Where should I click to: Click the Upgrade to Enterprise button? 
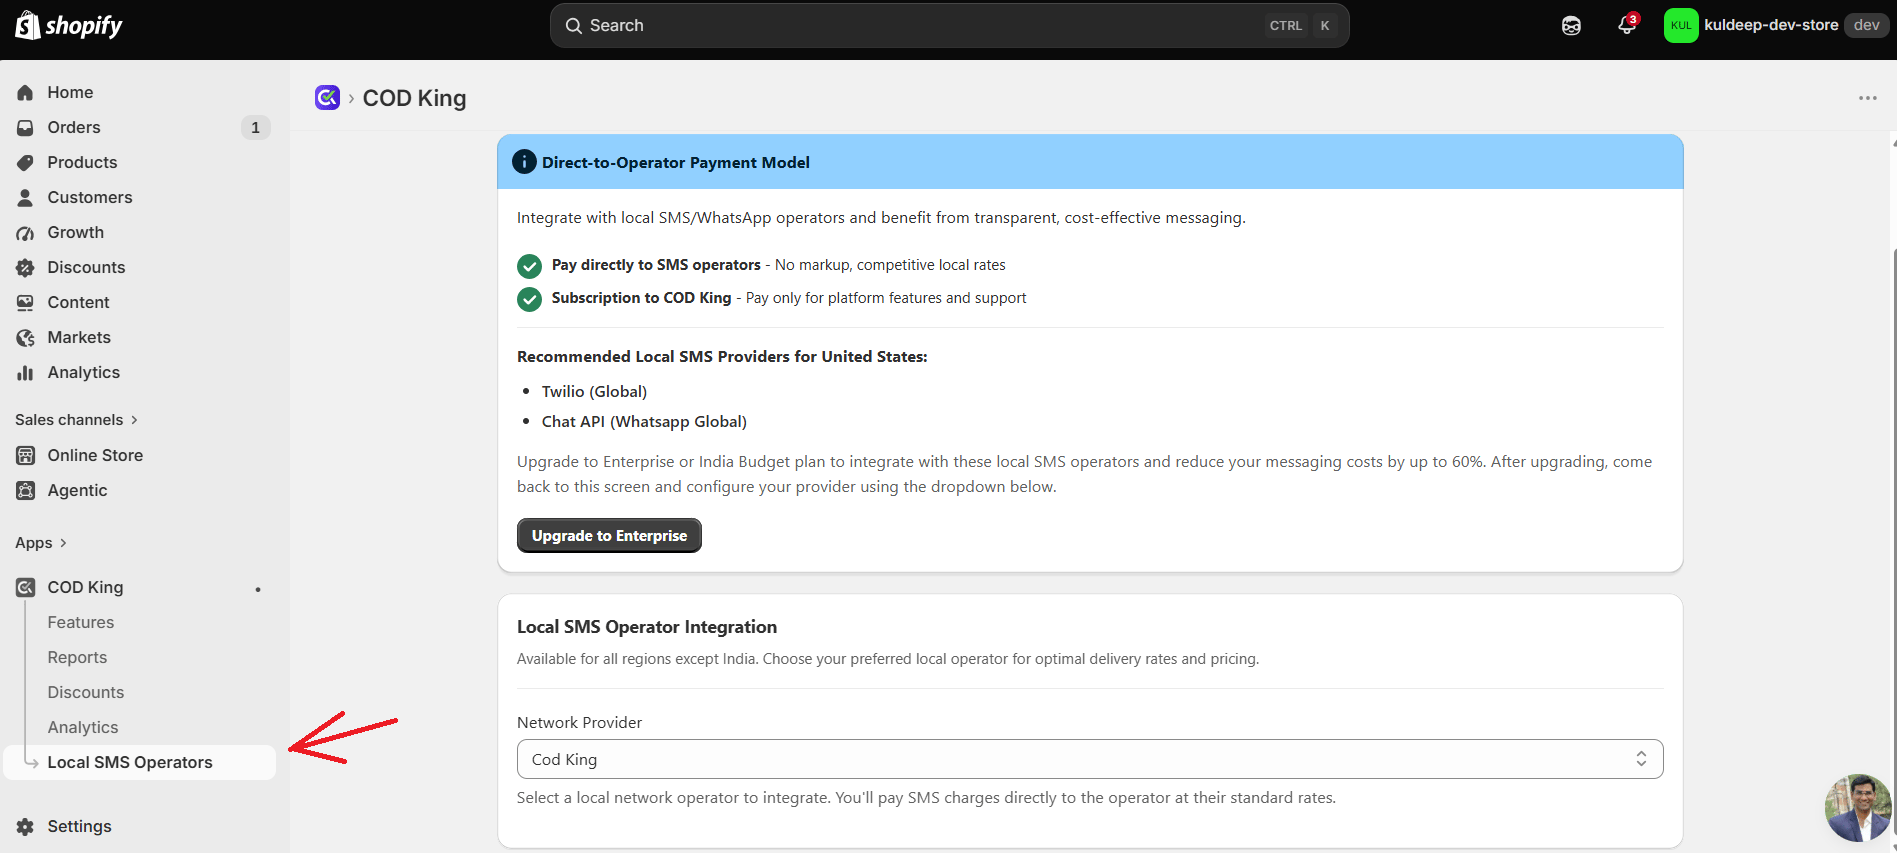click(x=609, y=535)
